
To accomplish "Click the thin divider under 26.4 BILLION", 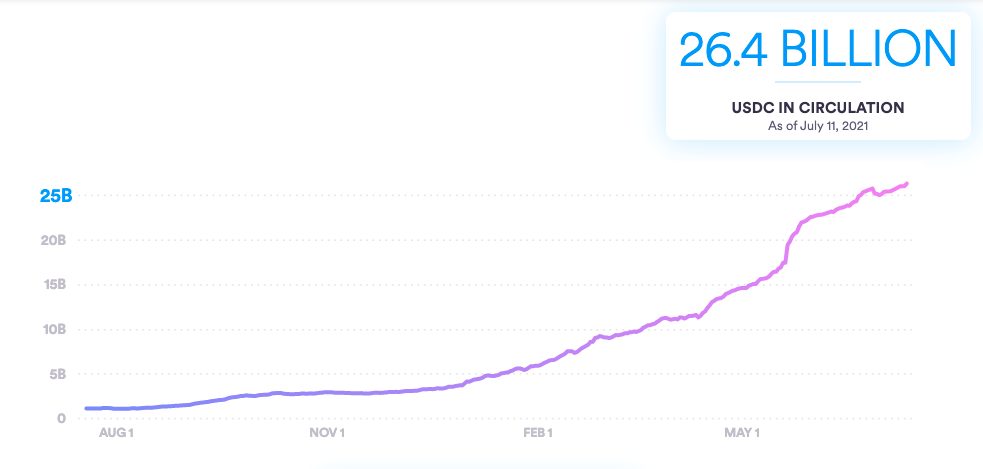I will pos(817,81).
